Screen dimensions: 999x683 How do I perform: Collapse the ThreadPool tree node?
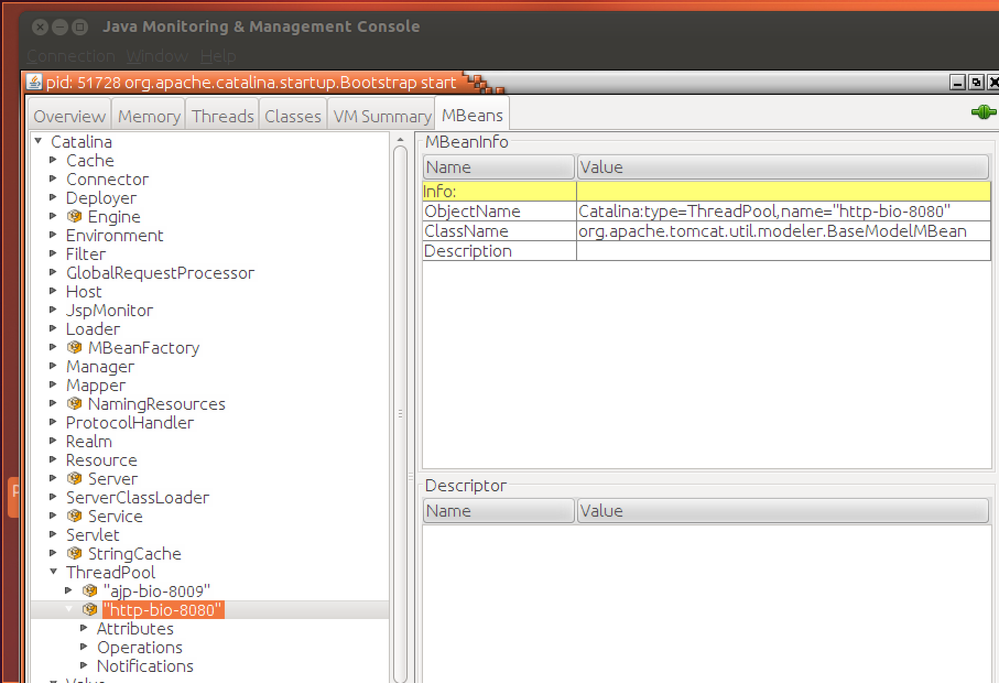pos(53,572)
